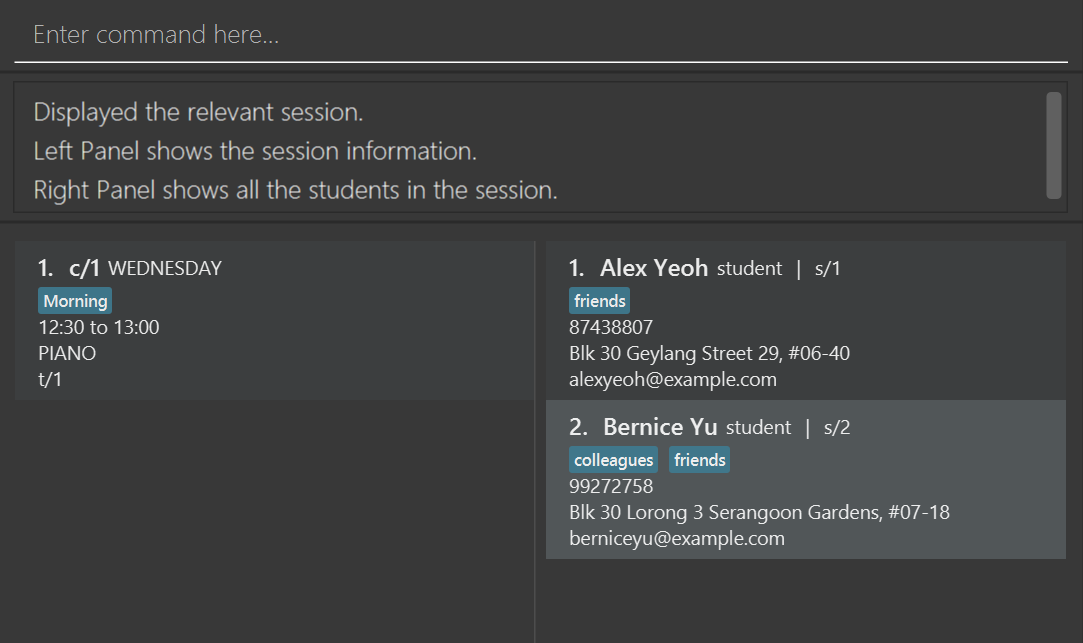Click the colleagues tag on Bernice Yu
This screenshot has width=1083, height=643.
614,460
